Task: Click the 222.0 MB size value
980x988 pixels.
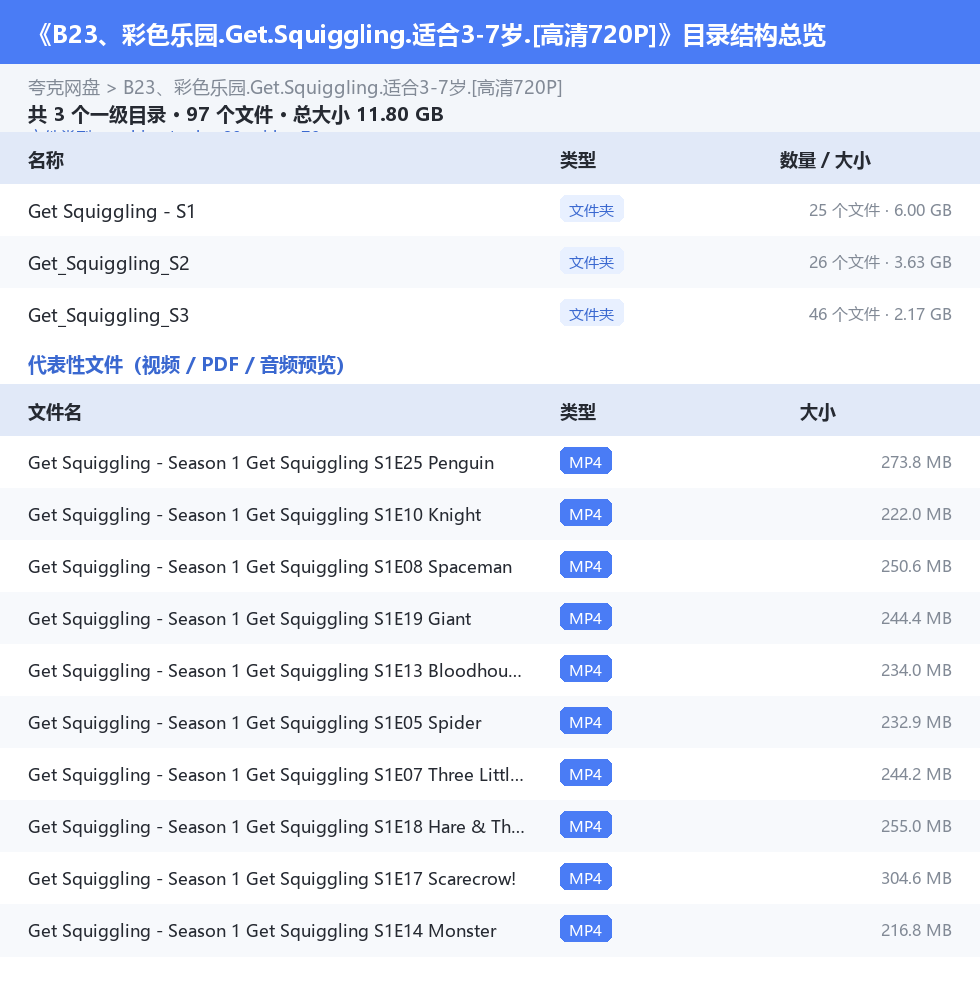Action: (x=916, y=514)
